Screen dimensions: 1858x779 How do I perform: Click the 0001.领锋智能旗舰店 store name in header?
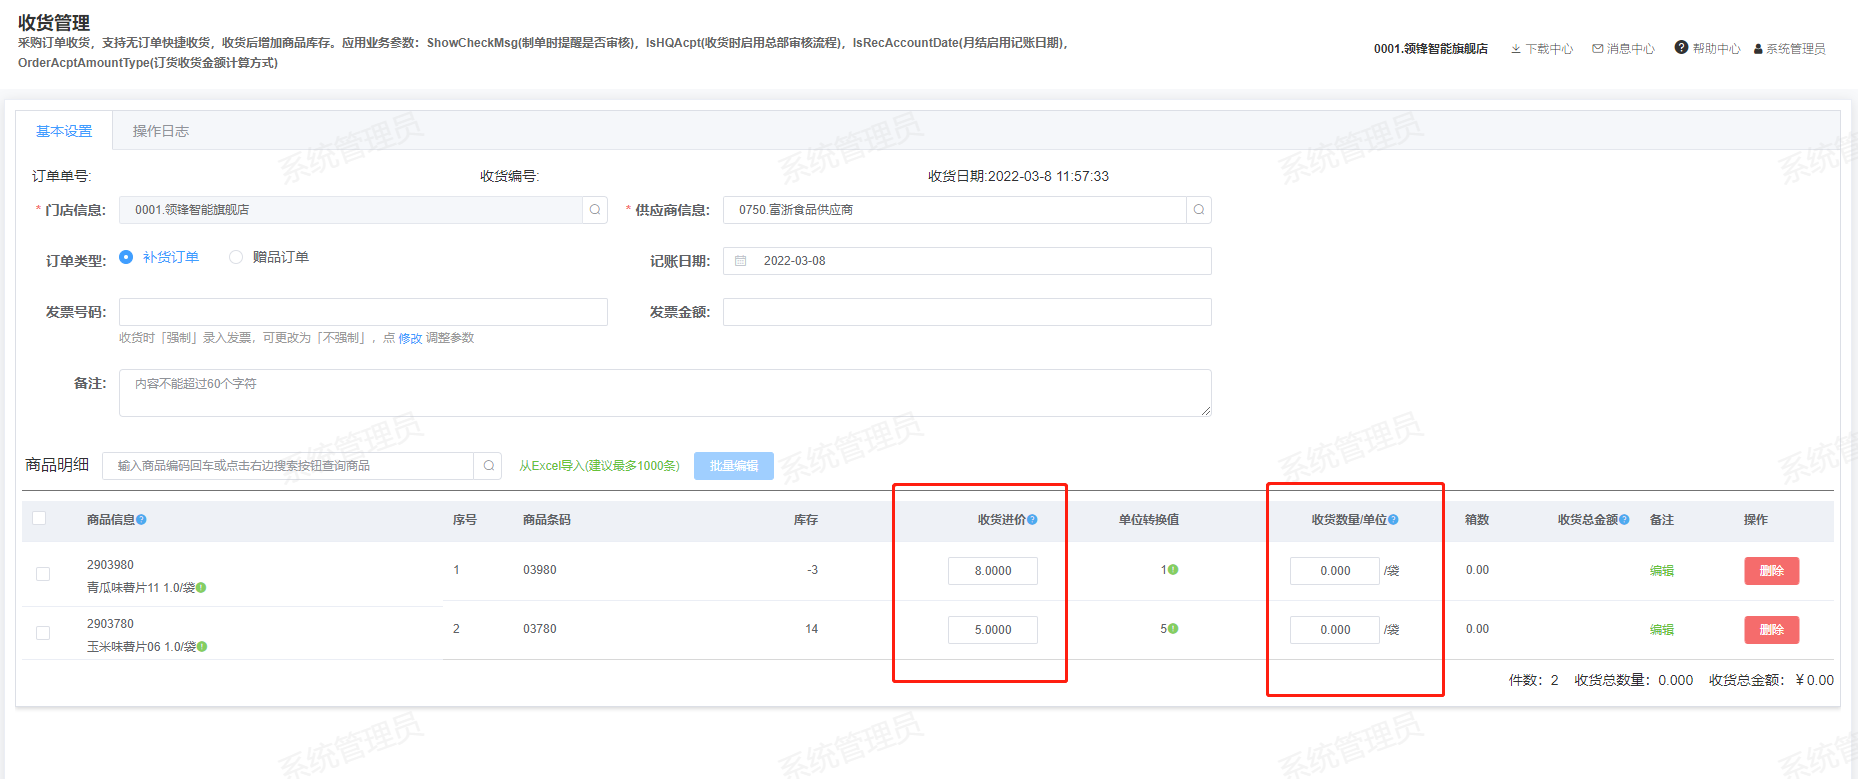[1430, 49]
